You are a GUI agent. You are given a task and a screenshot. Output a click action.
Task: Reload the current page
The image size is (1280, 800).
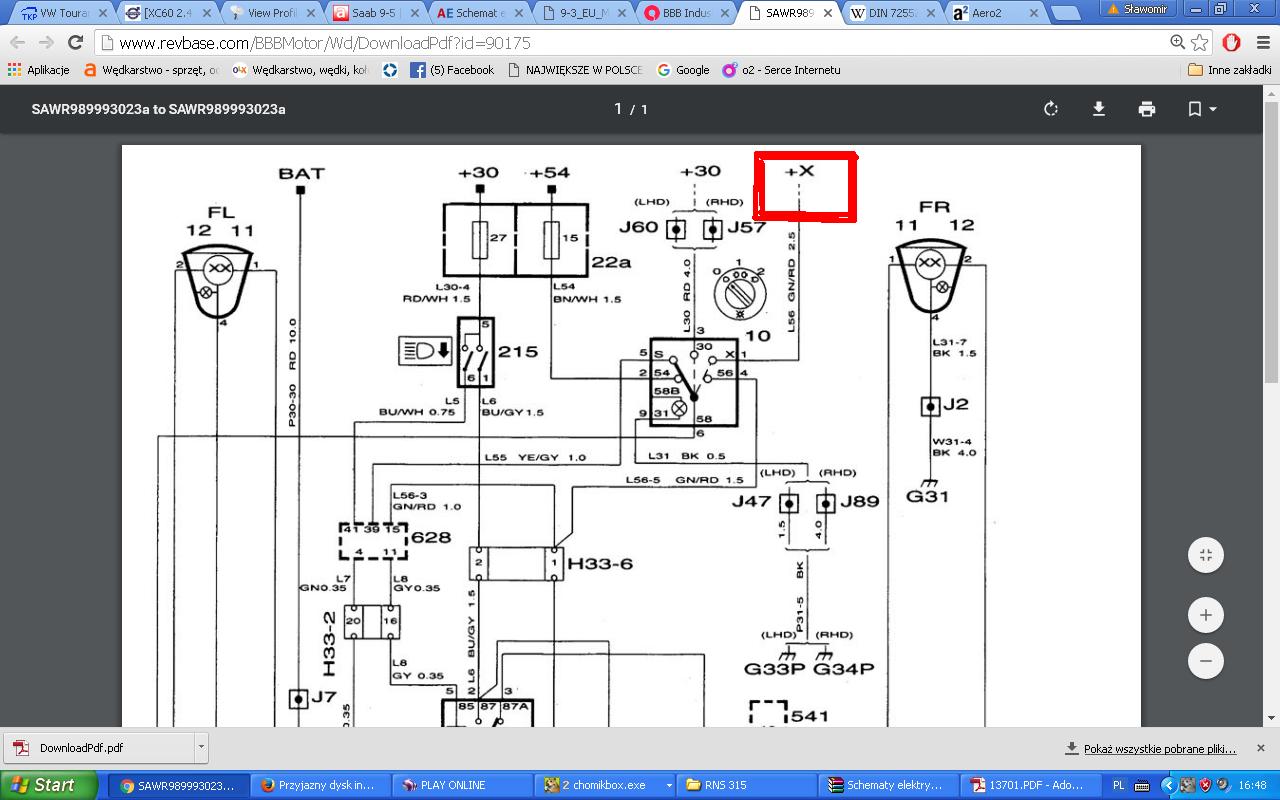(75, 43)
